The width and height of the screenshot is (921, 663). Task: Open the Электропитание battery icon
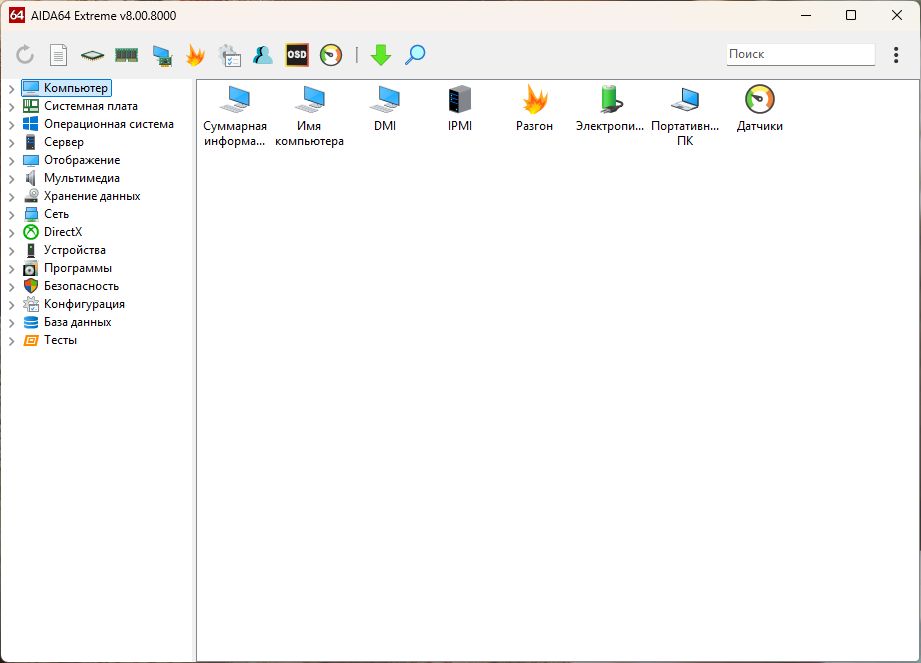610,109
